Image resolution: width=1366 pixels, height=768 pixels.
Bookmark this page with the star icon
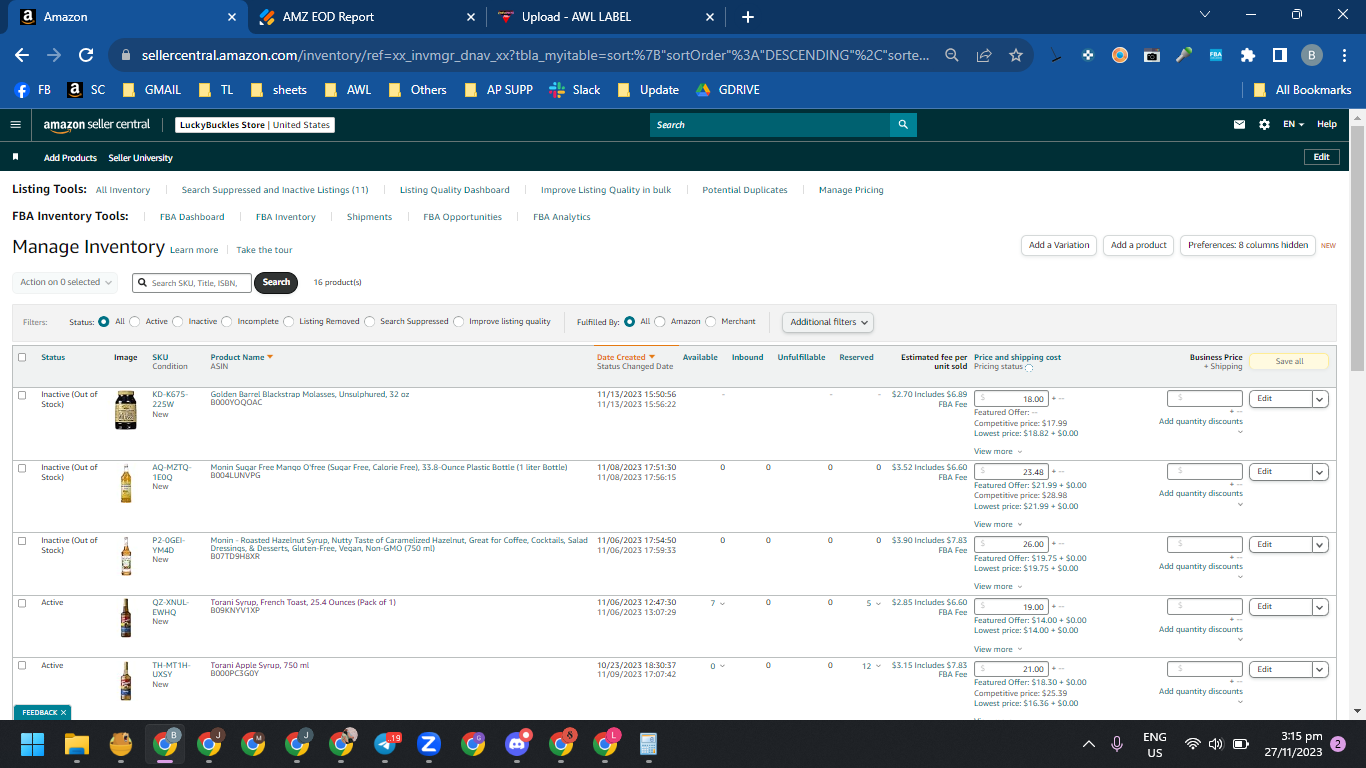(1016, 56)
